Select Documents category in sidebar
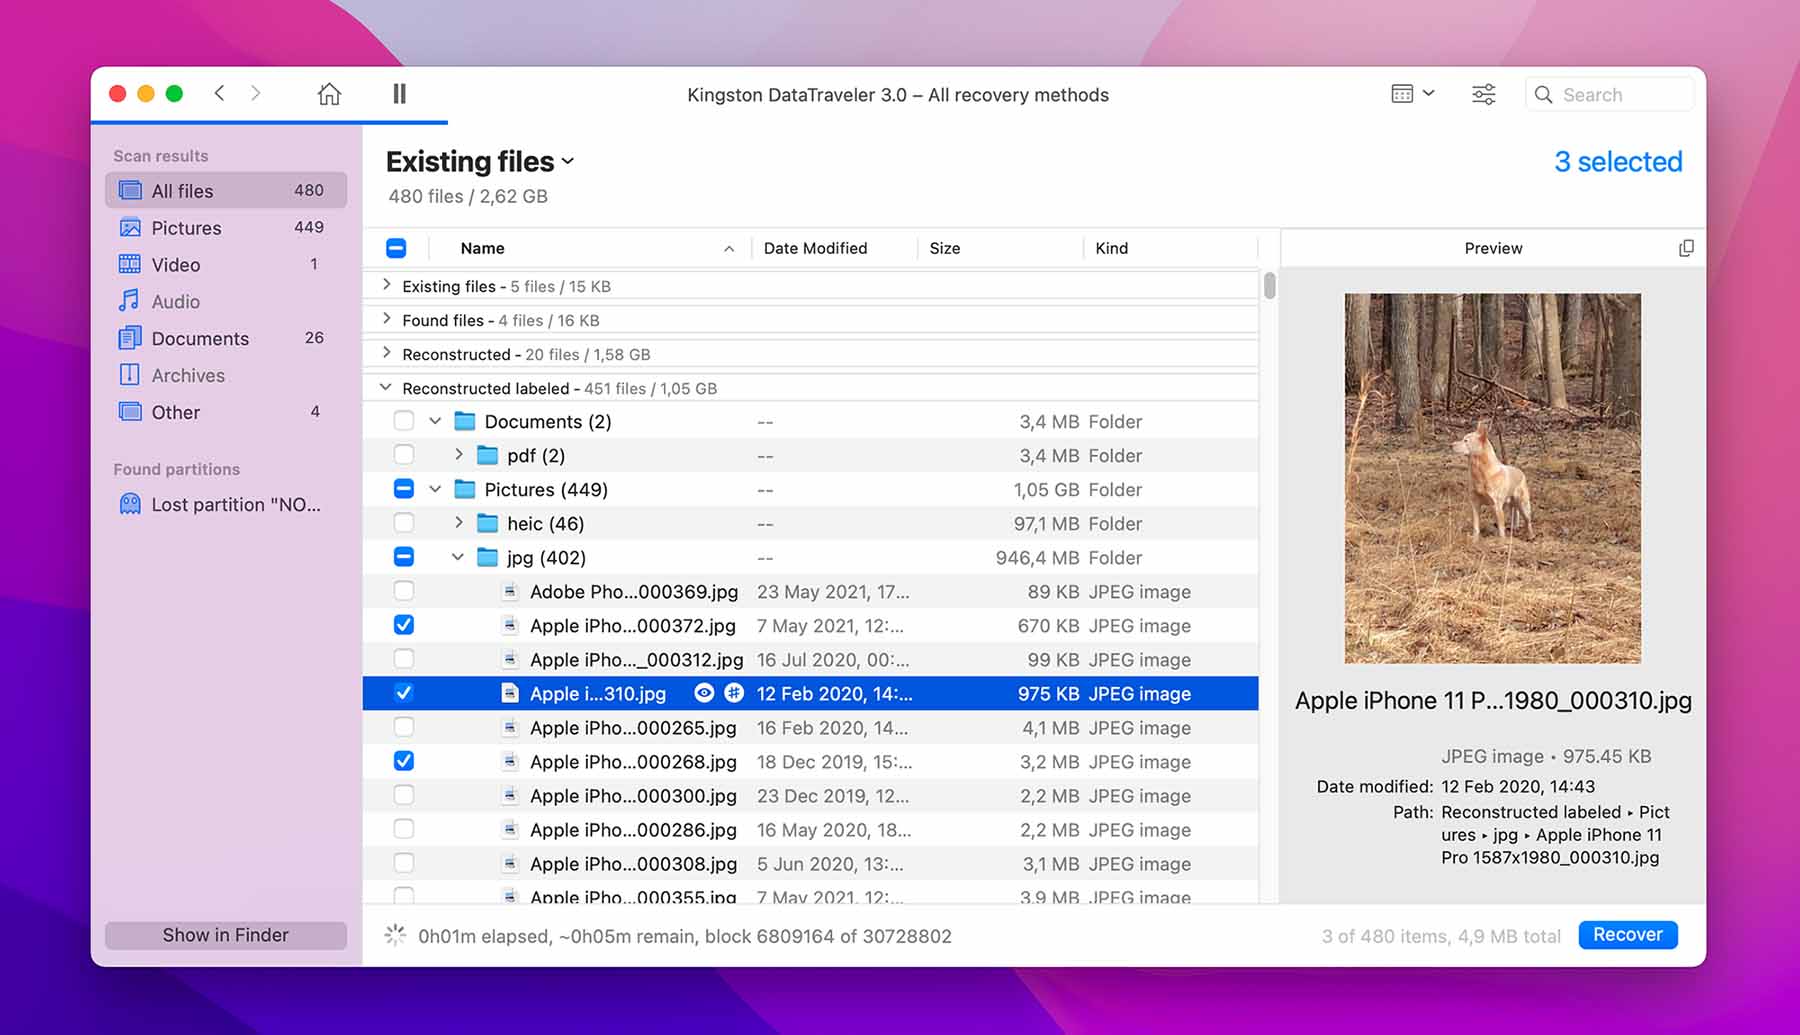1800x1035 pixels. coord(226,338)
